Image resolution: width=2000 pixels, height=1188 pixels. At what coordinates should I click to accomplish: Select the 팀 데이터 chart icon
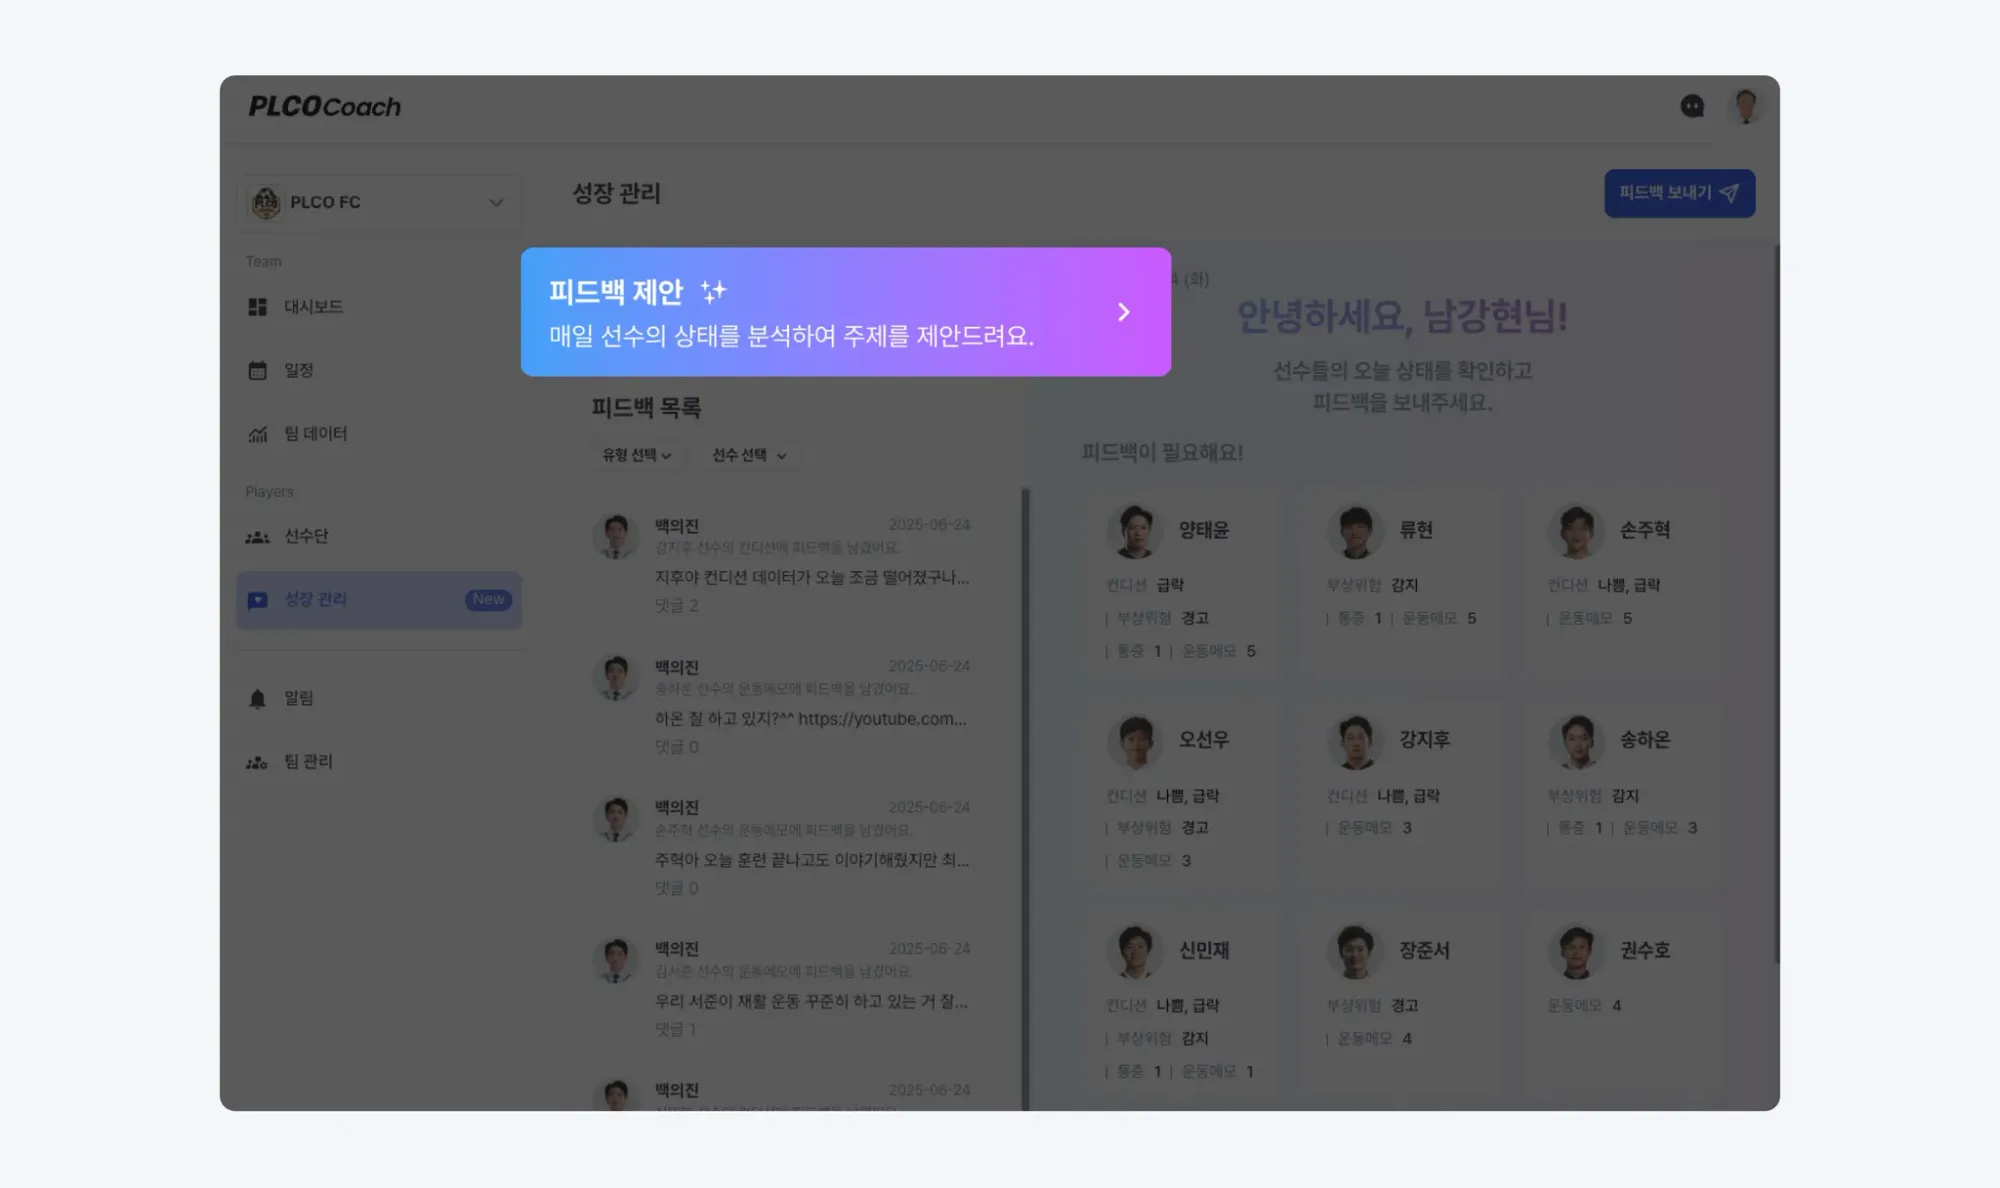[x=258, y=433]
